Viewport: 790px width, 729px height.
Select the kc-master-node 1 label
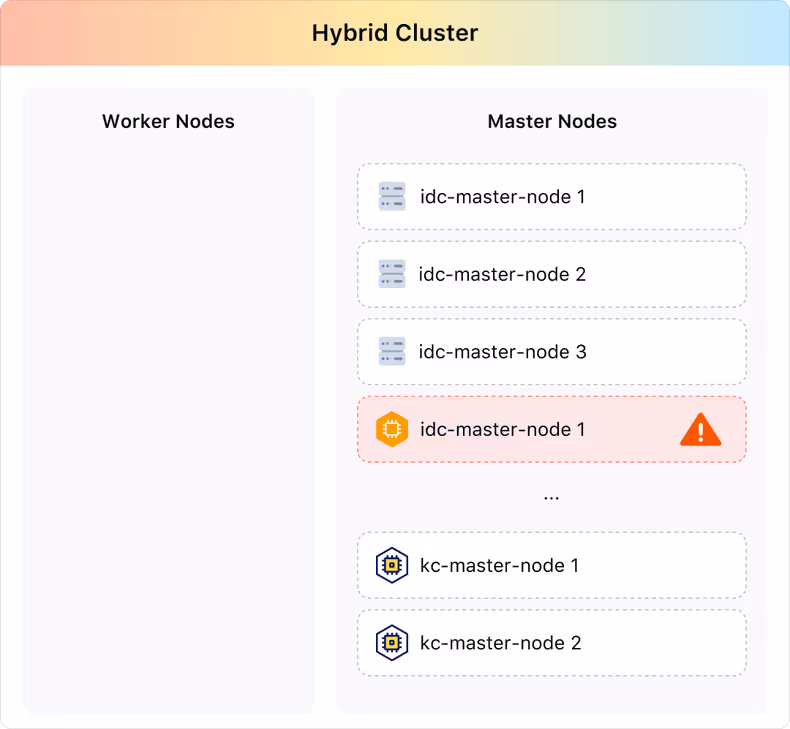499,565
